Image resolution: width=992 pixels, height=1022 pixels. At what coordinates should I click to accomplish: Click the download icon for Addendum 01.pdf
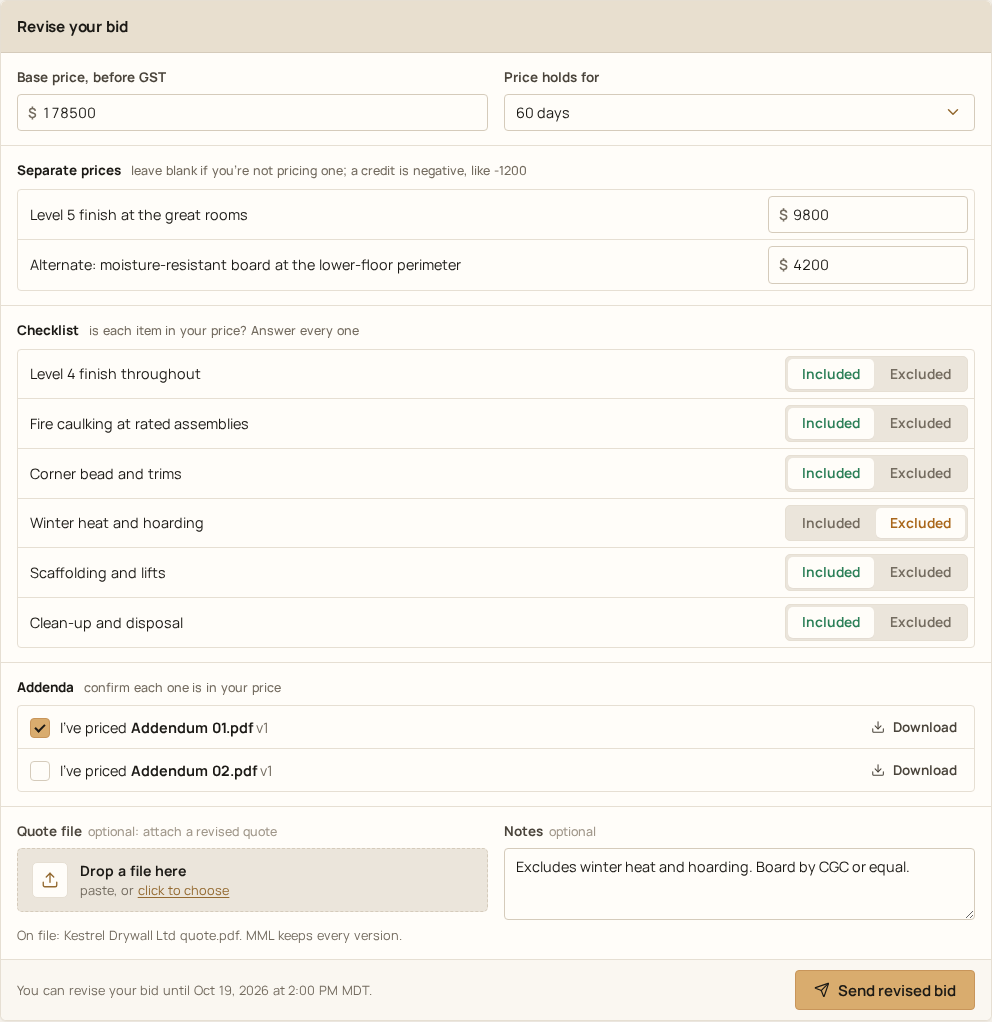(x=878, y=727)
